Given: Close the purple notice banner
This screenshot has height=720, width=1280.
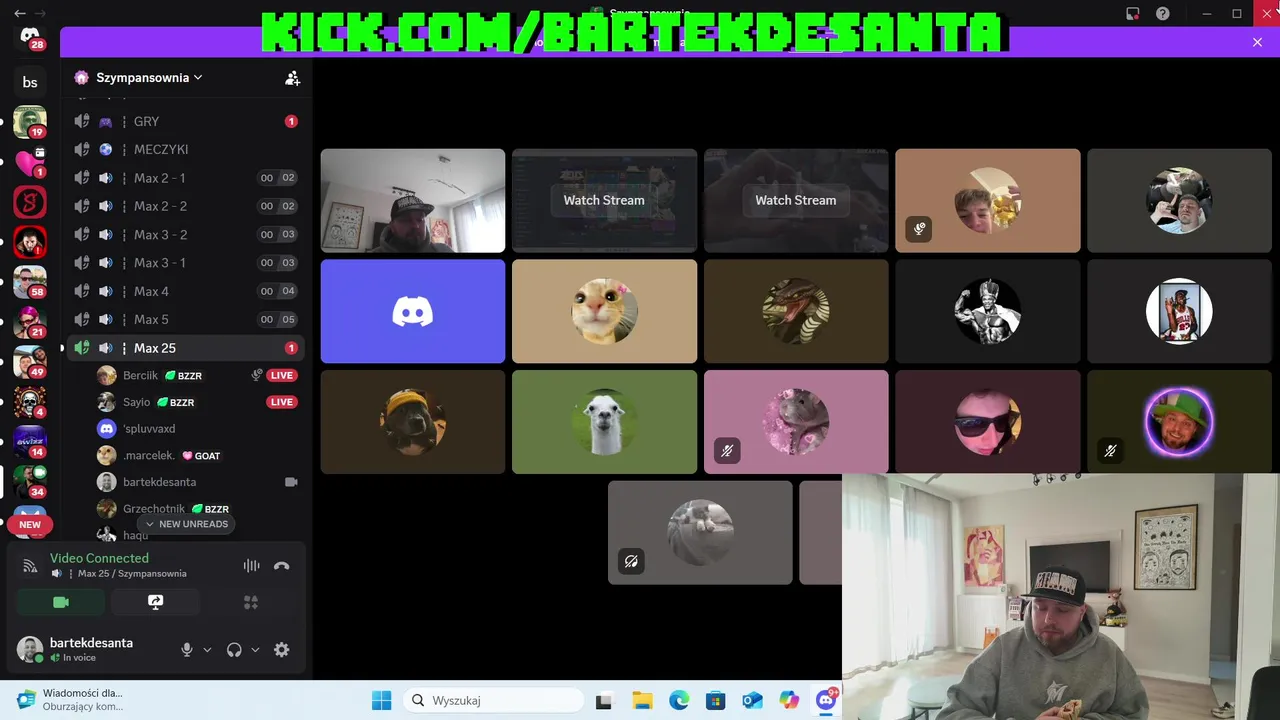Looking at the screenshot, I should pos(1257,42).
